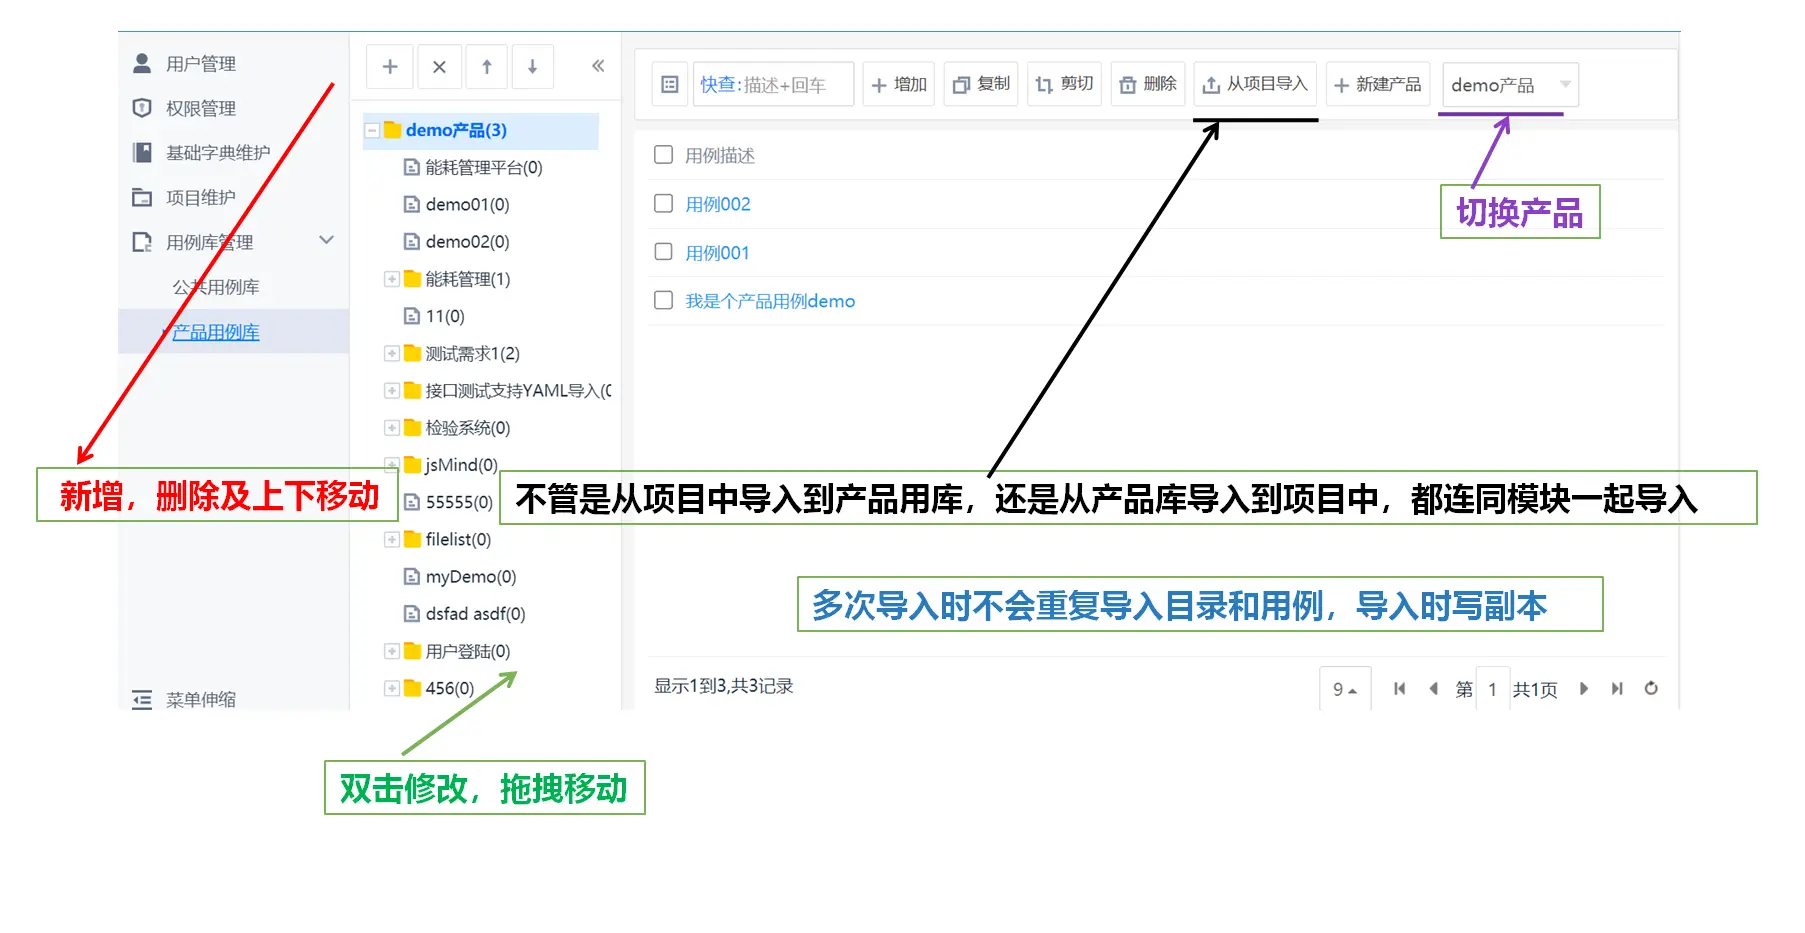Select 11(0) tree node
Viewport: 1805px width, 933px height.
[x=445, y=316]
